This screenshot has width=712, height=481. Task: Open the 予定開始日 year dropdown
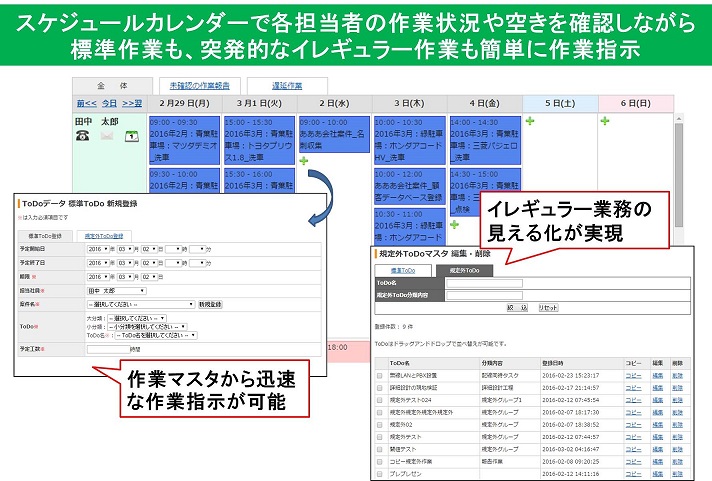tap(98, 249)
